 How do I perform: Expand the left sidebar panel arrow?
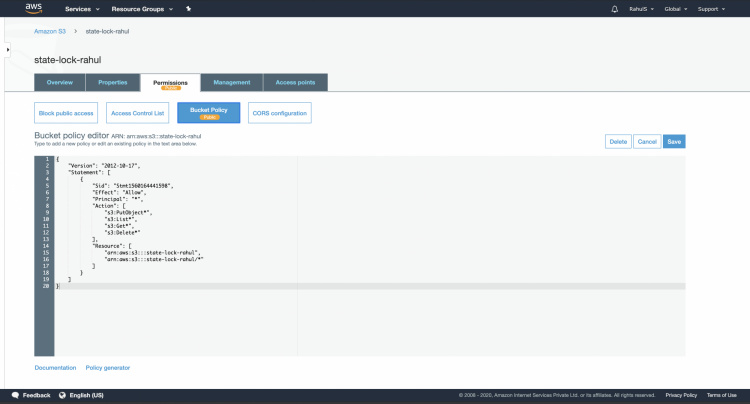tap(8, 48)
